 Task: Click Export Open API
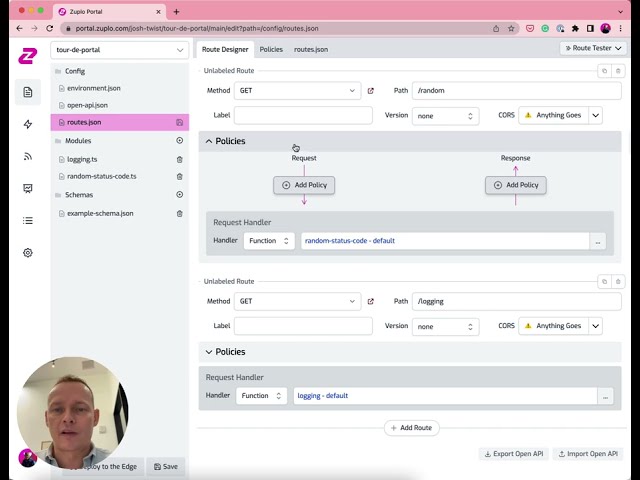(x=513, y=454)
